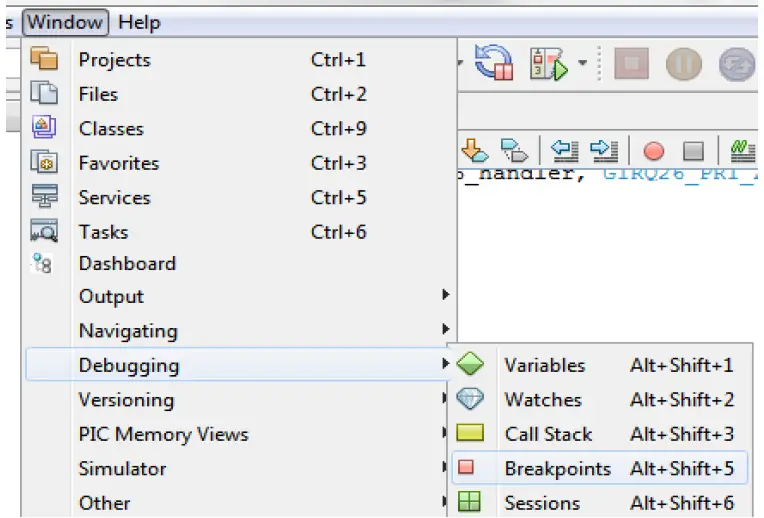Click the pause debugger button

pyautogui.click(x=685, y=66)
